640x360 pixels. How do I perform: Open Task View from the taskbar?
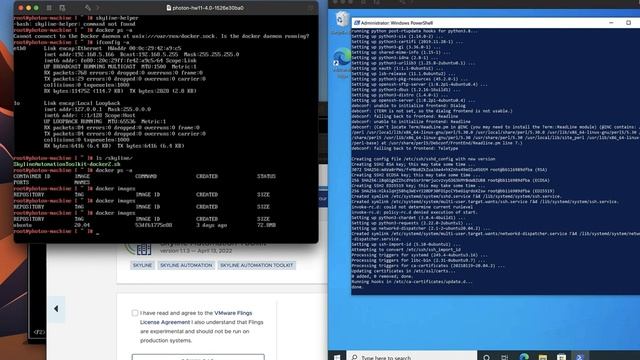[505, 357]
